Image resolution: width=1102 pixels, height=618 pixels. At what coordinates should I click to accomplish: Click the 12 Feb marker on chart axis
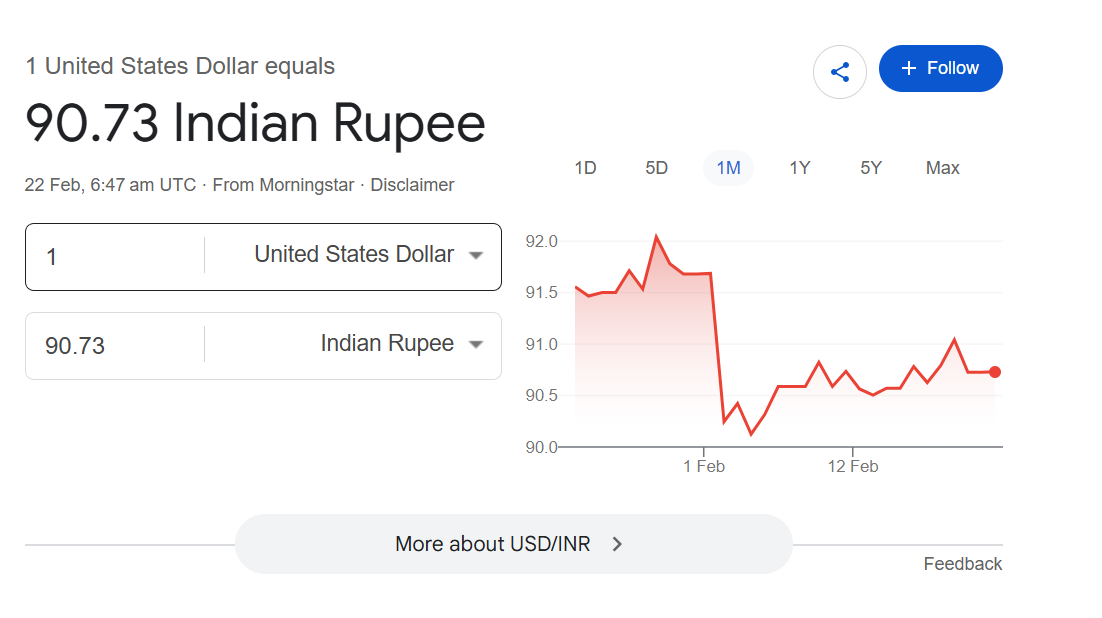852,466
